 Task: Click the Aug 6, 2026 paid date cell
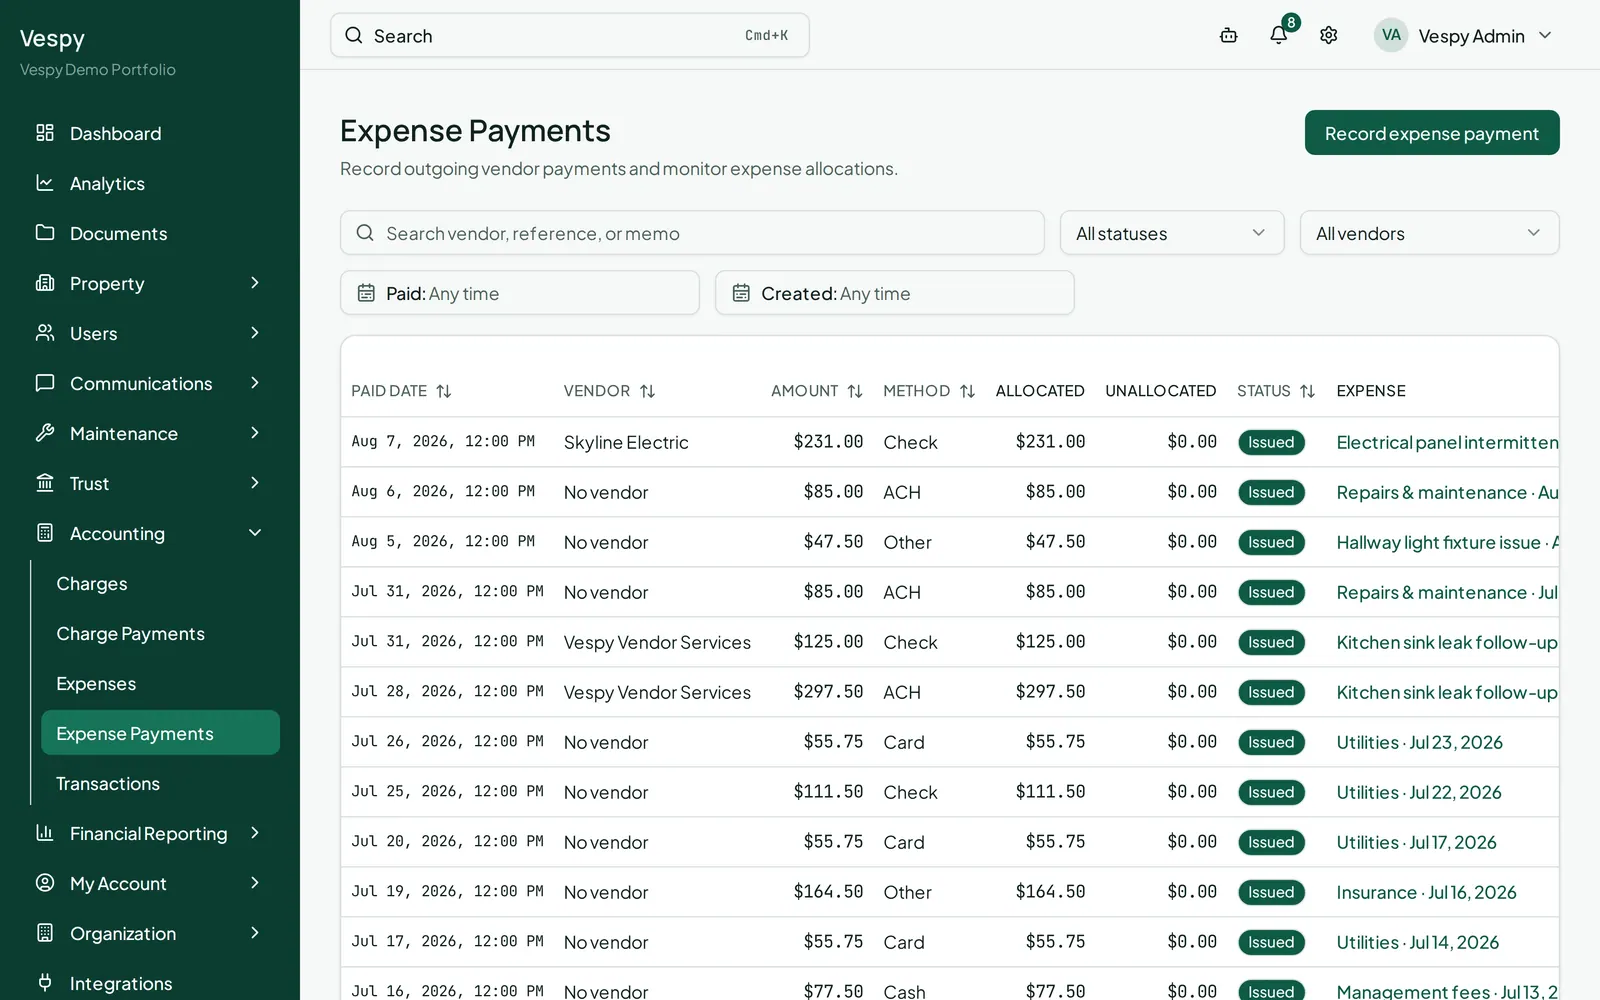click(x=443, y=491)
